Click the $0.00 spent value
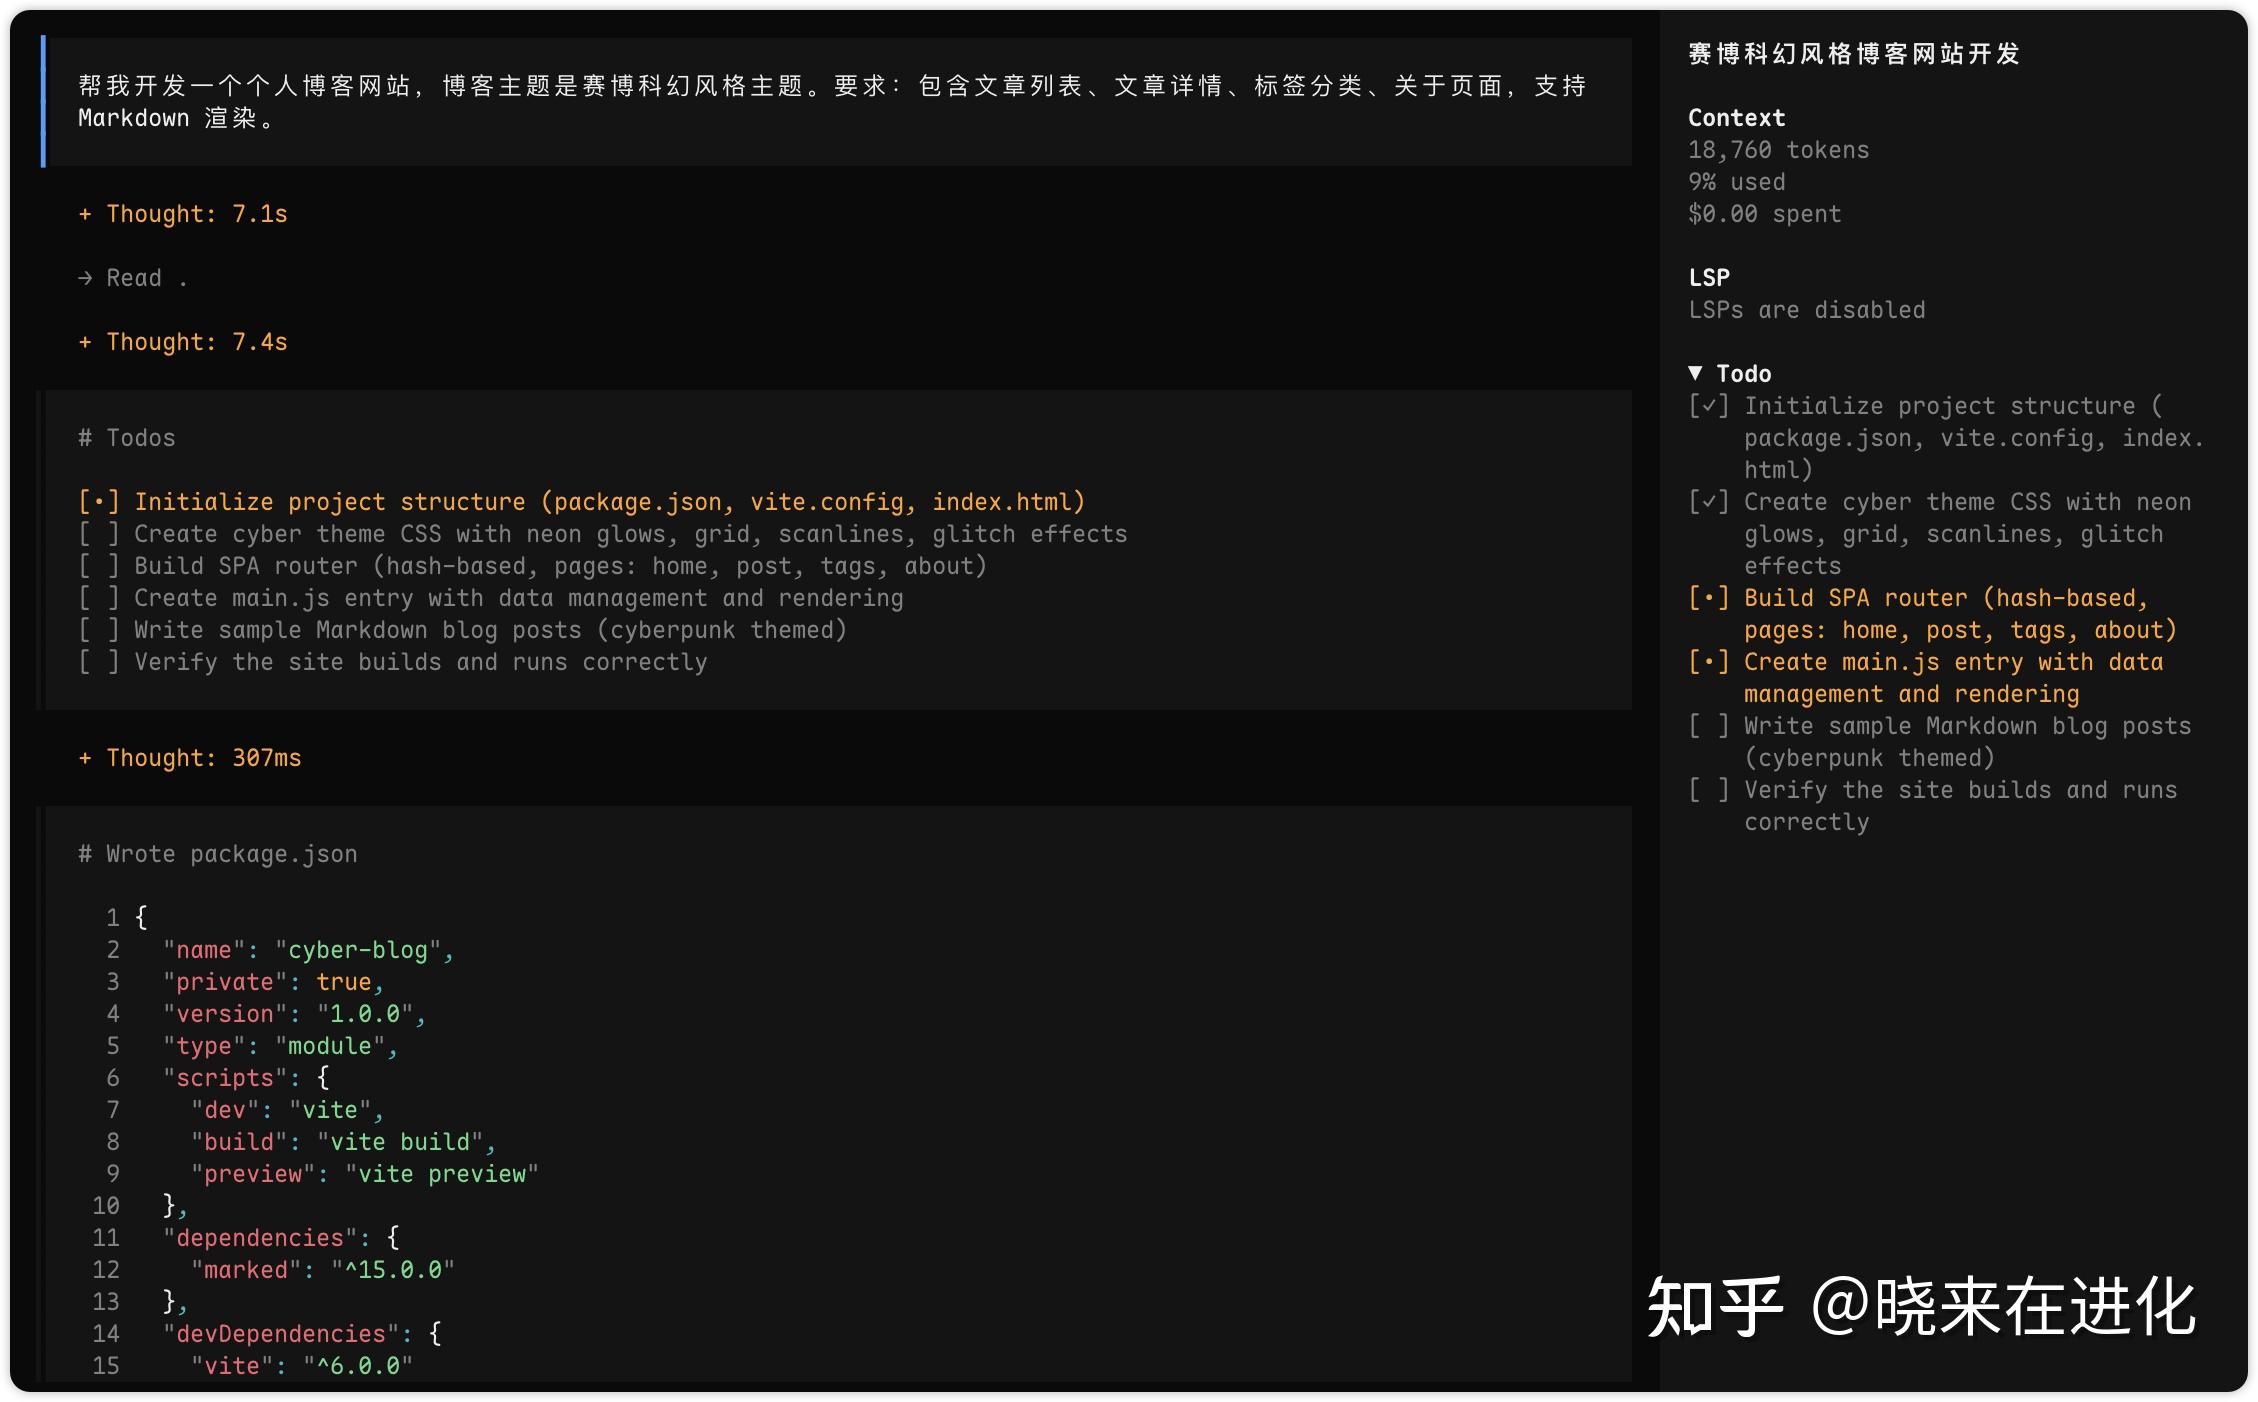 (1765, 214)
